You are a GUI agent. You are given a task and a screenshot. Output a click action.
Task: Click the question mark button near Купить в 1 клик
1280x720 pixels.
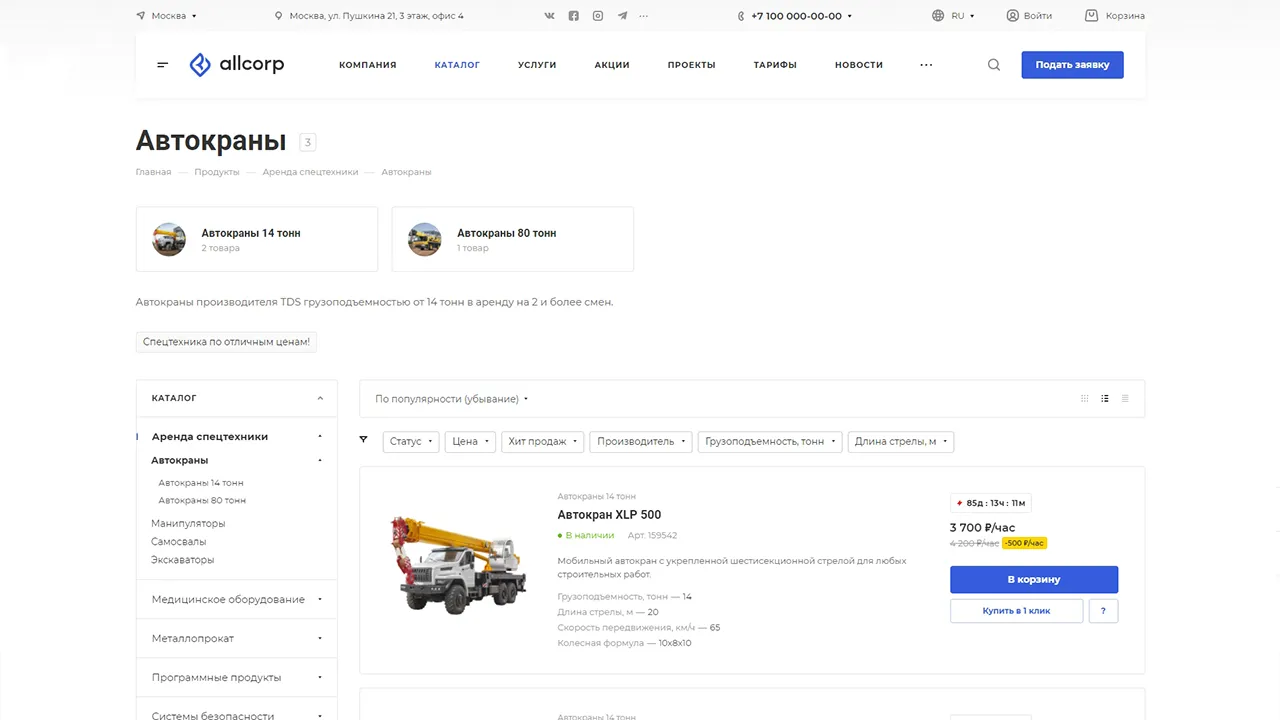(1103, 611)
